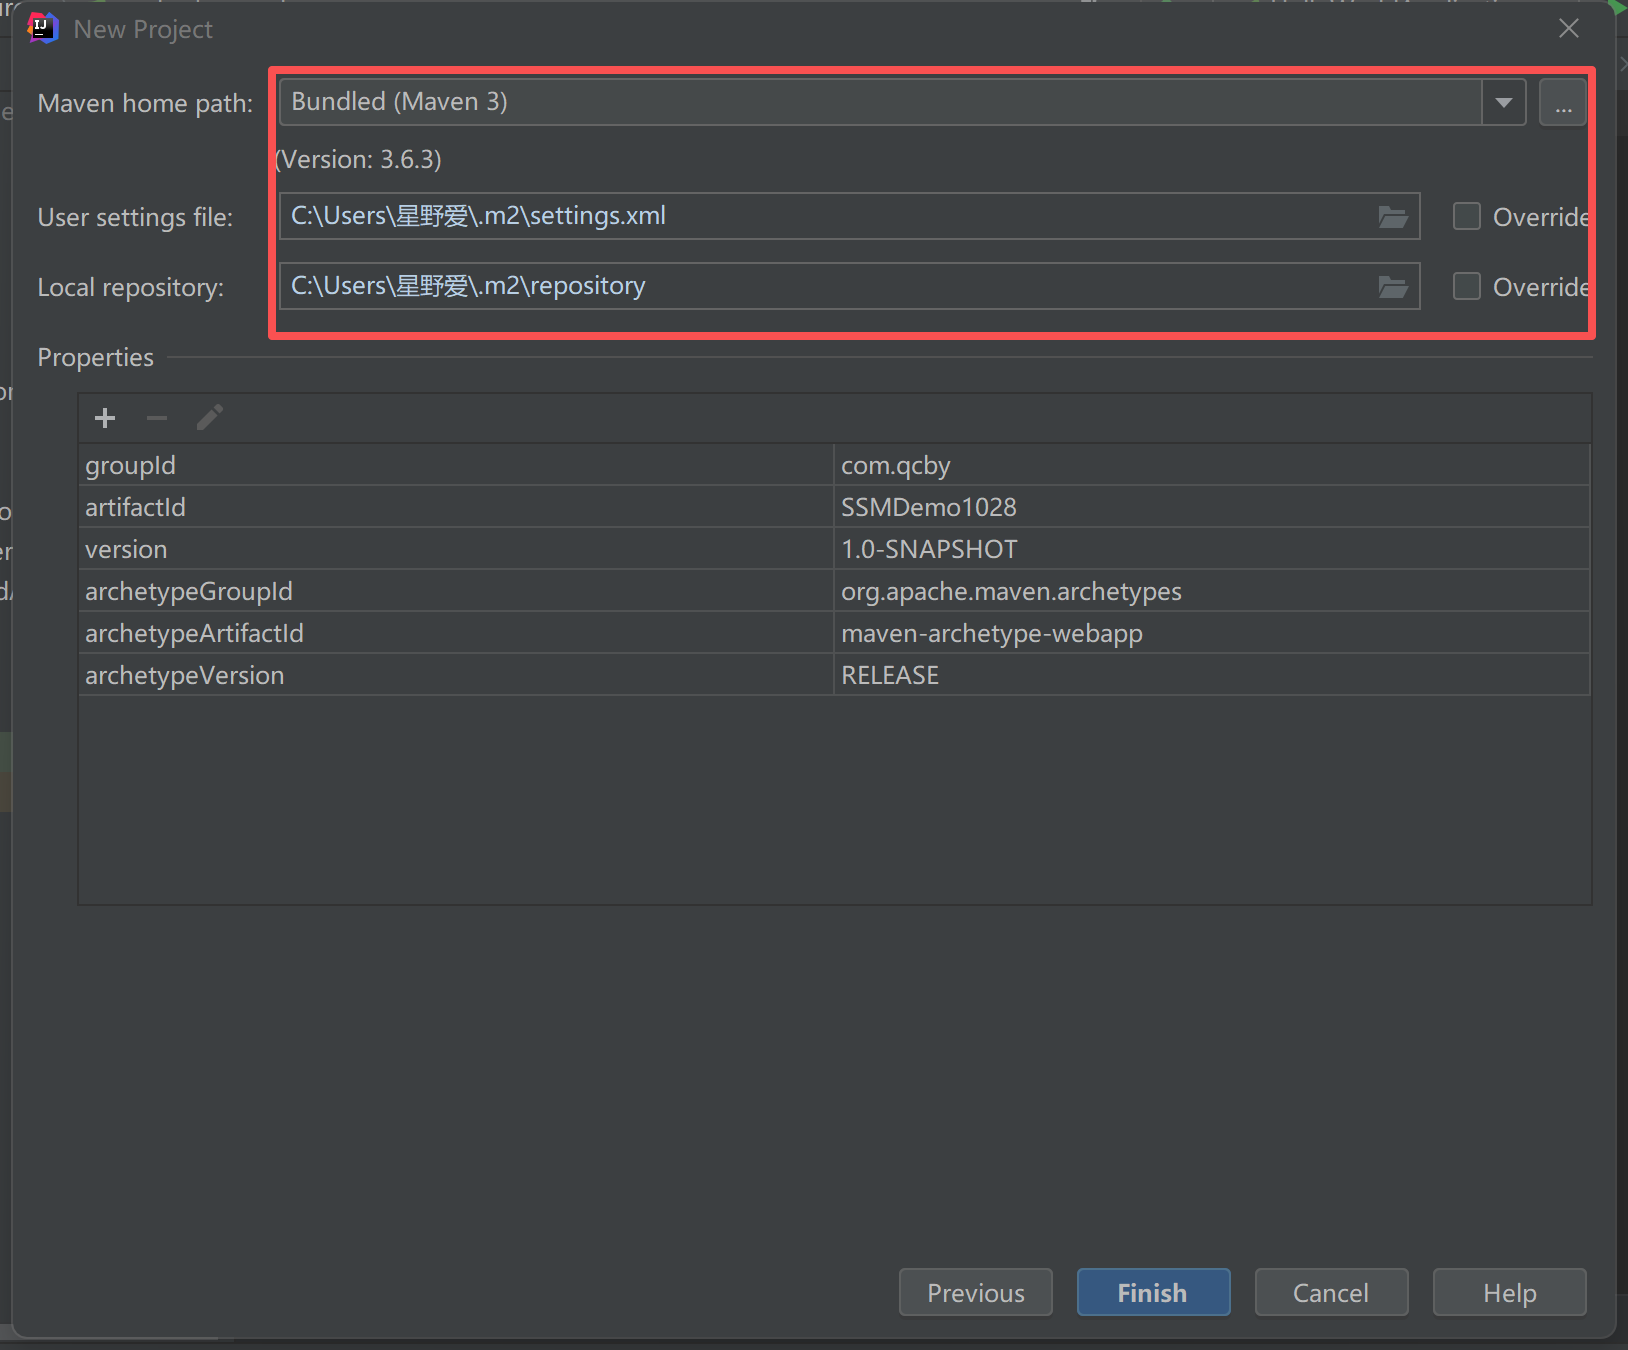Click the Local repository label
This screenshot has height=1350, width=1628.
[131, 287]
